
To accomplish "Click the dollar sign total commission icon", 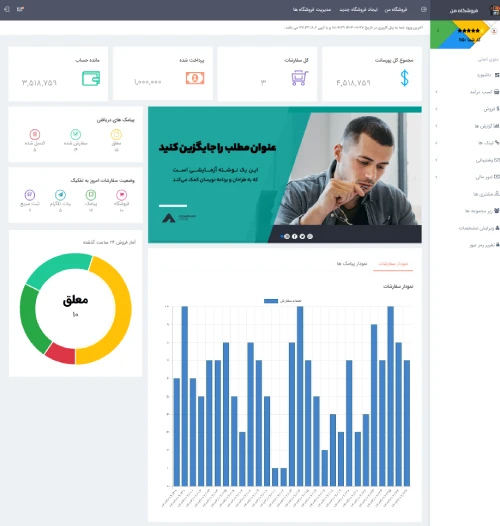I will (x=405, y=78).
